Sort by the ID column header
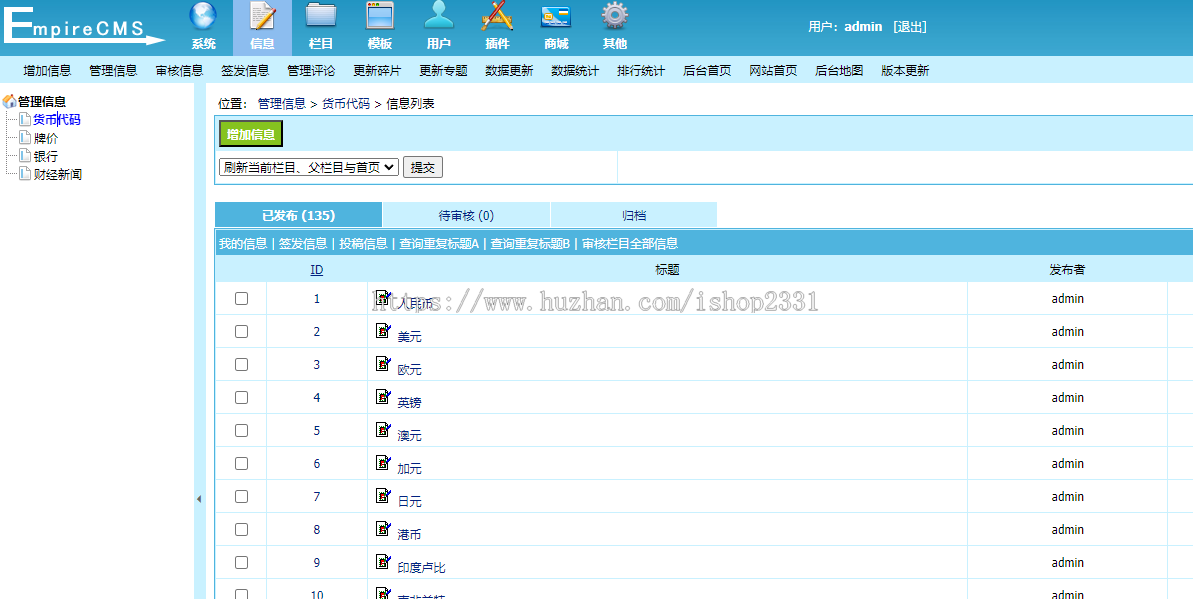 [x=317, y=269]
